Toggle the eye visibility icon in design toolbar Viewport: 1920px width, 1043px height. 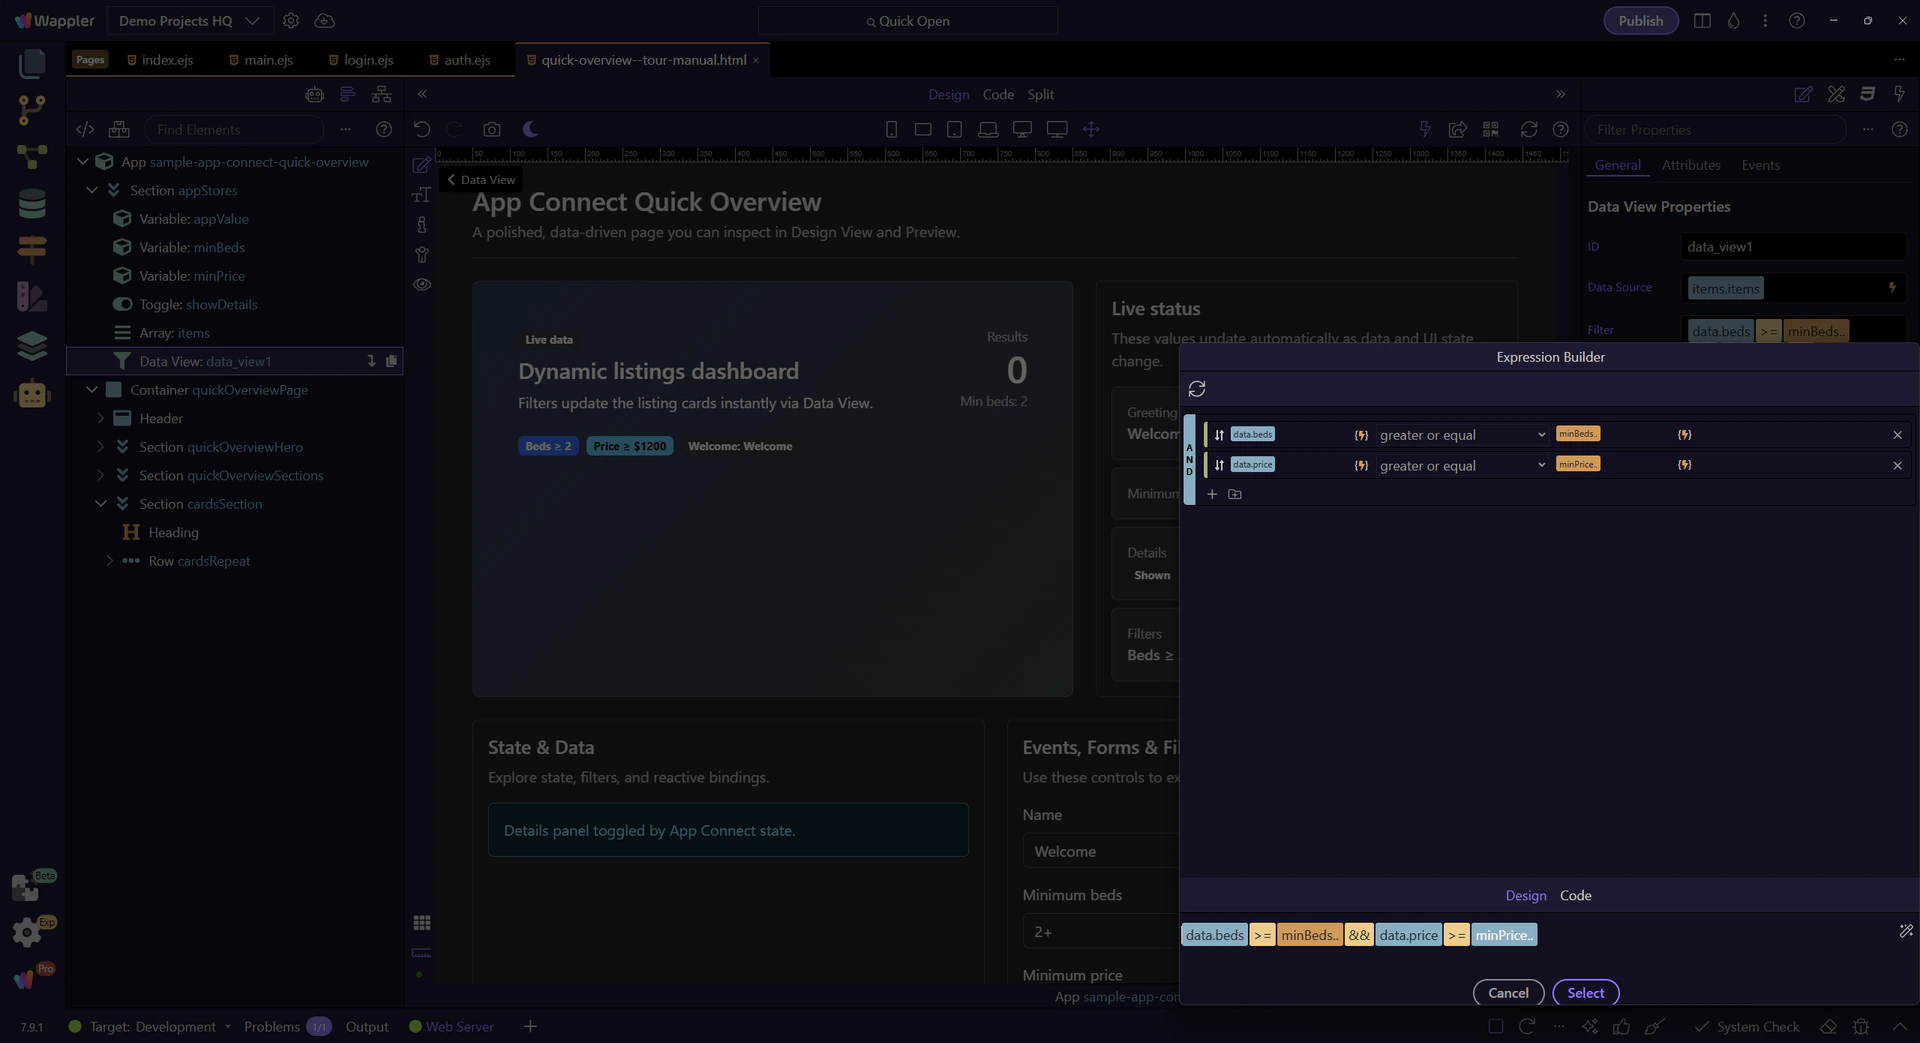422,284
